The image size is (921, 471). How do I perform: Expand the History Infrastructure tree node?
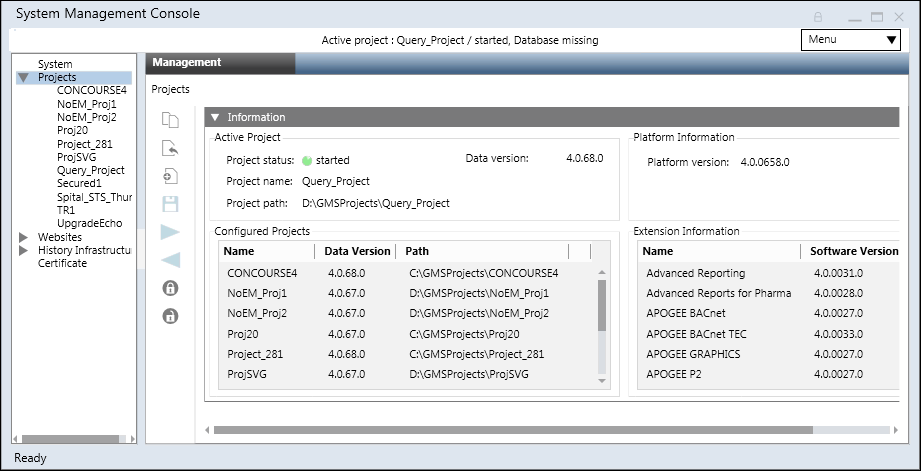[x=24, y=250]
